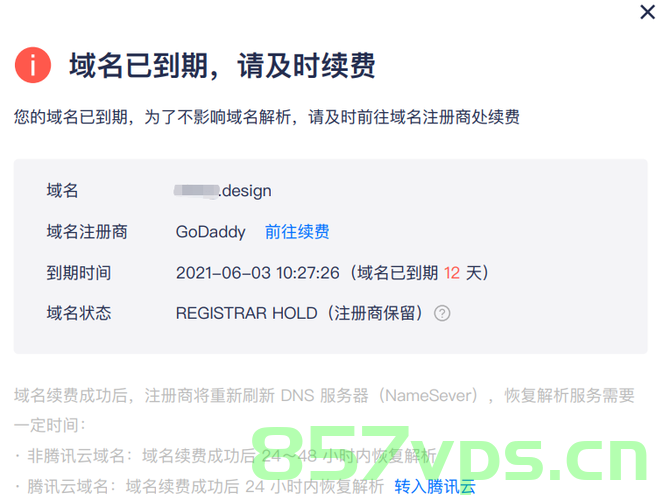Select the blurred .design domain name
Image resolution: width=664 pixels, height=500 pixels.
pyautogui.click(x=223, y=191)
